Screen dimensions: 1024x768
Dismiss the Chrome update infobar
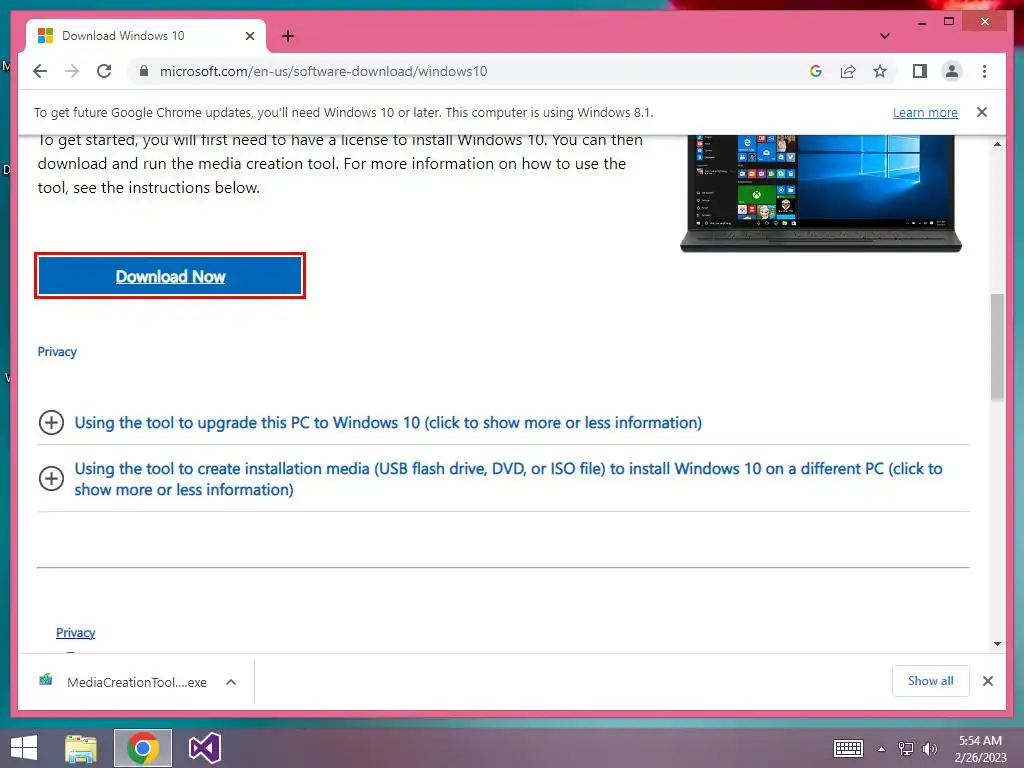pyautogui.click(x=982, y=112)
